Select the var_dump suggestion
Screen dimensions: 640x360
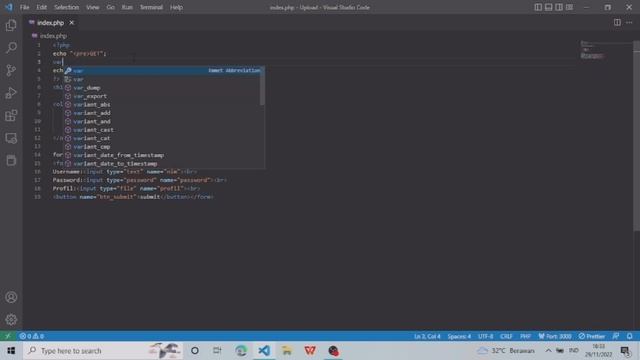162,88
